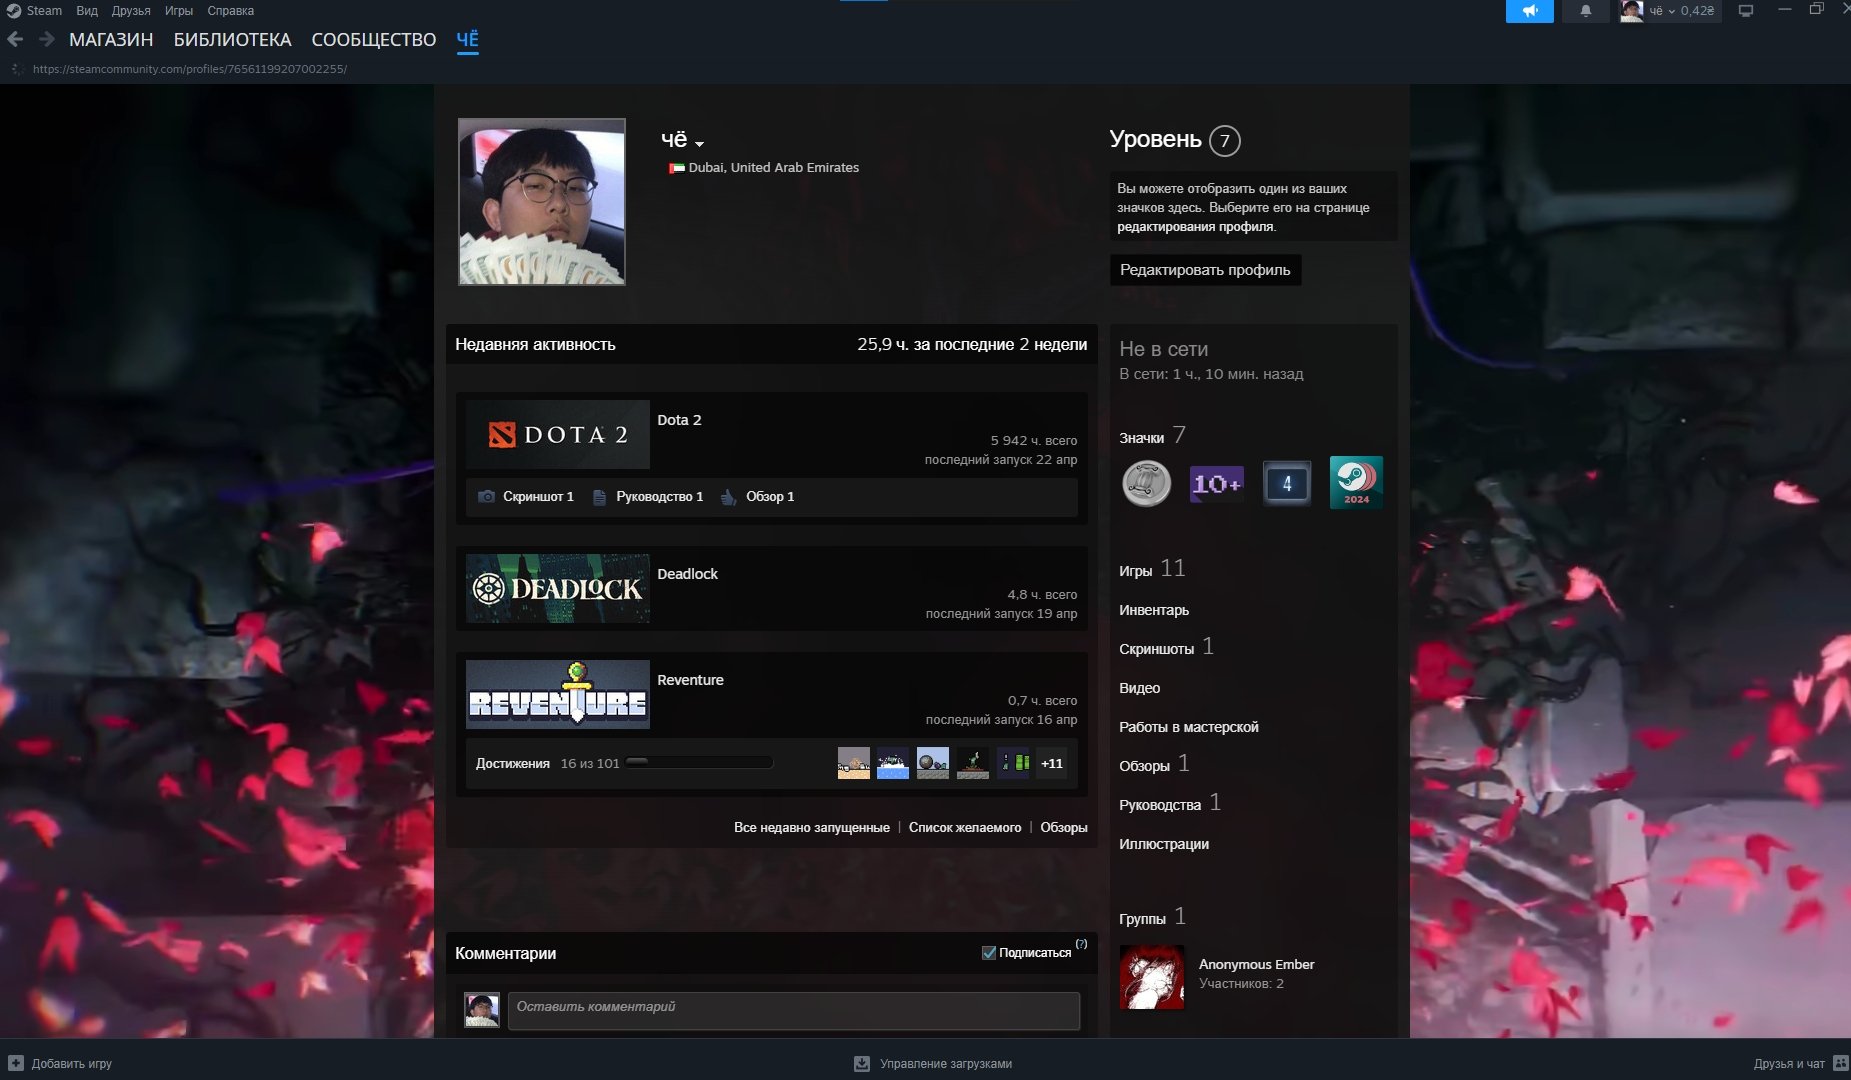Click Reventure achievements progress bar
Screen dimensions: 1851x1080
698,762
